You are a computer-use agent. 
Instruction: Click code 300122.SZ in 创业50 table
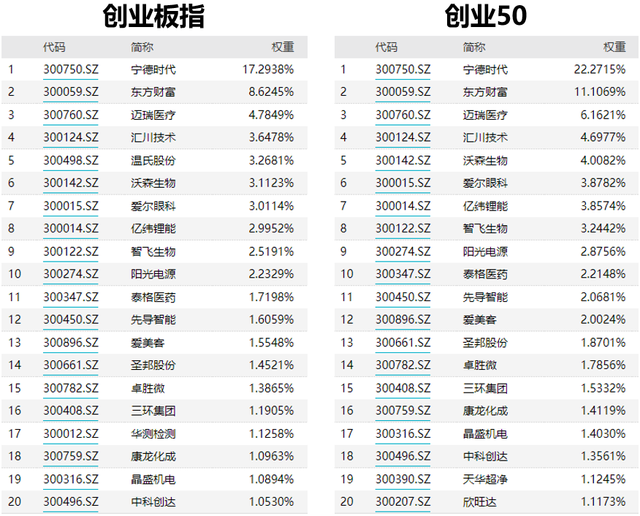[x=403, y=228]
